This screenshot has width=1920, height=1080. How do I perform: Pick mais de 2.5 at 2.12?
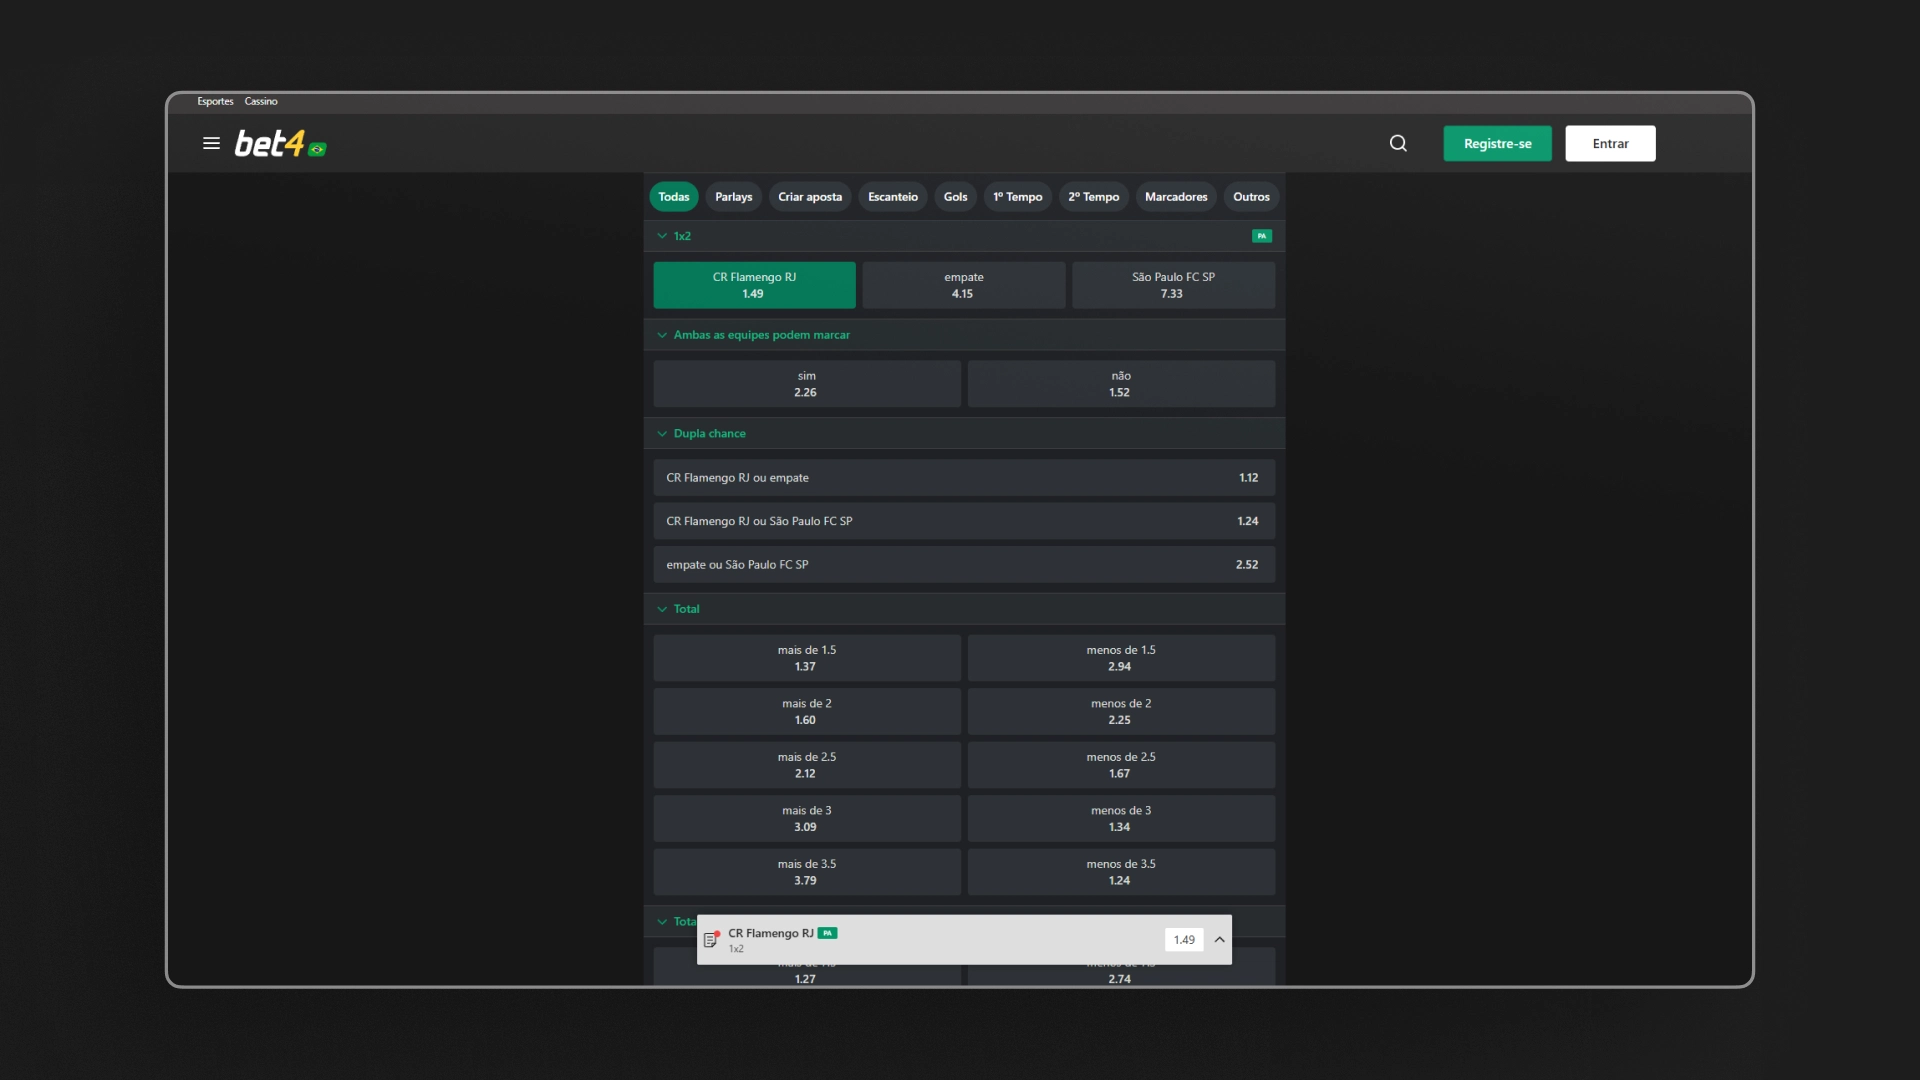[806, 765]
